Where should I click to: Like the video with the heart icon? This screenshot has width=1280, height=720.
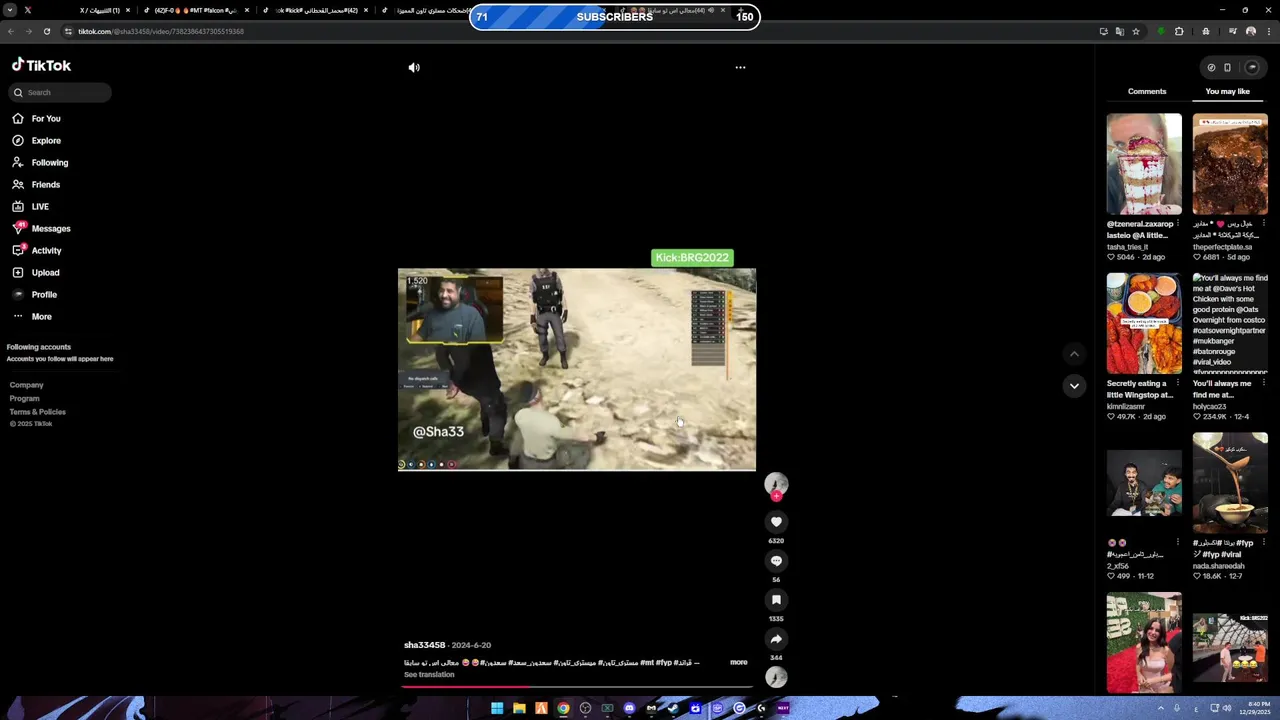(776, 522)
